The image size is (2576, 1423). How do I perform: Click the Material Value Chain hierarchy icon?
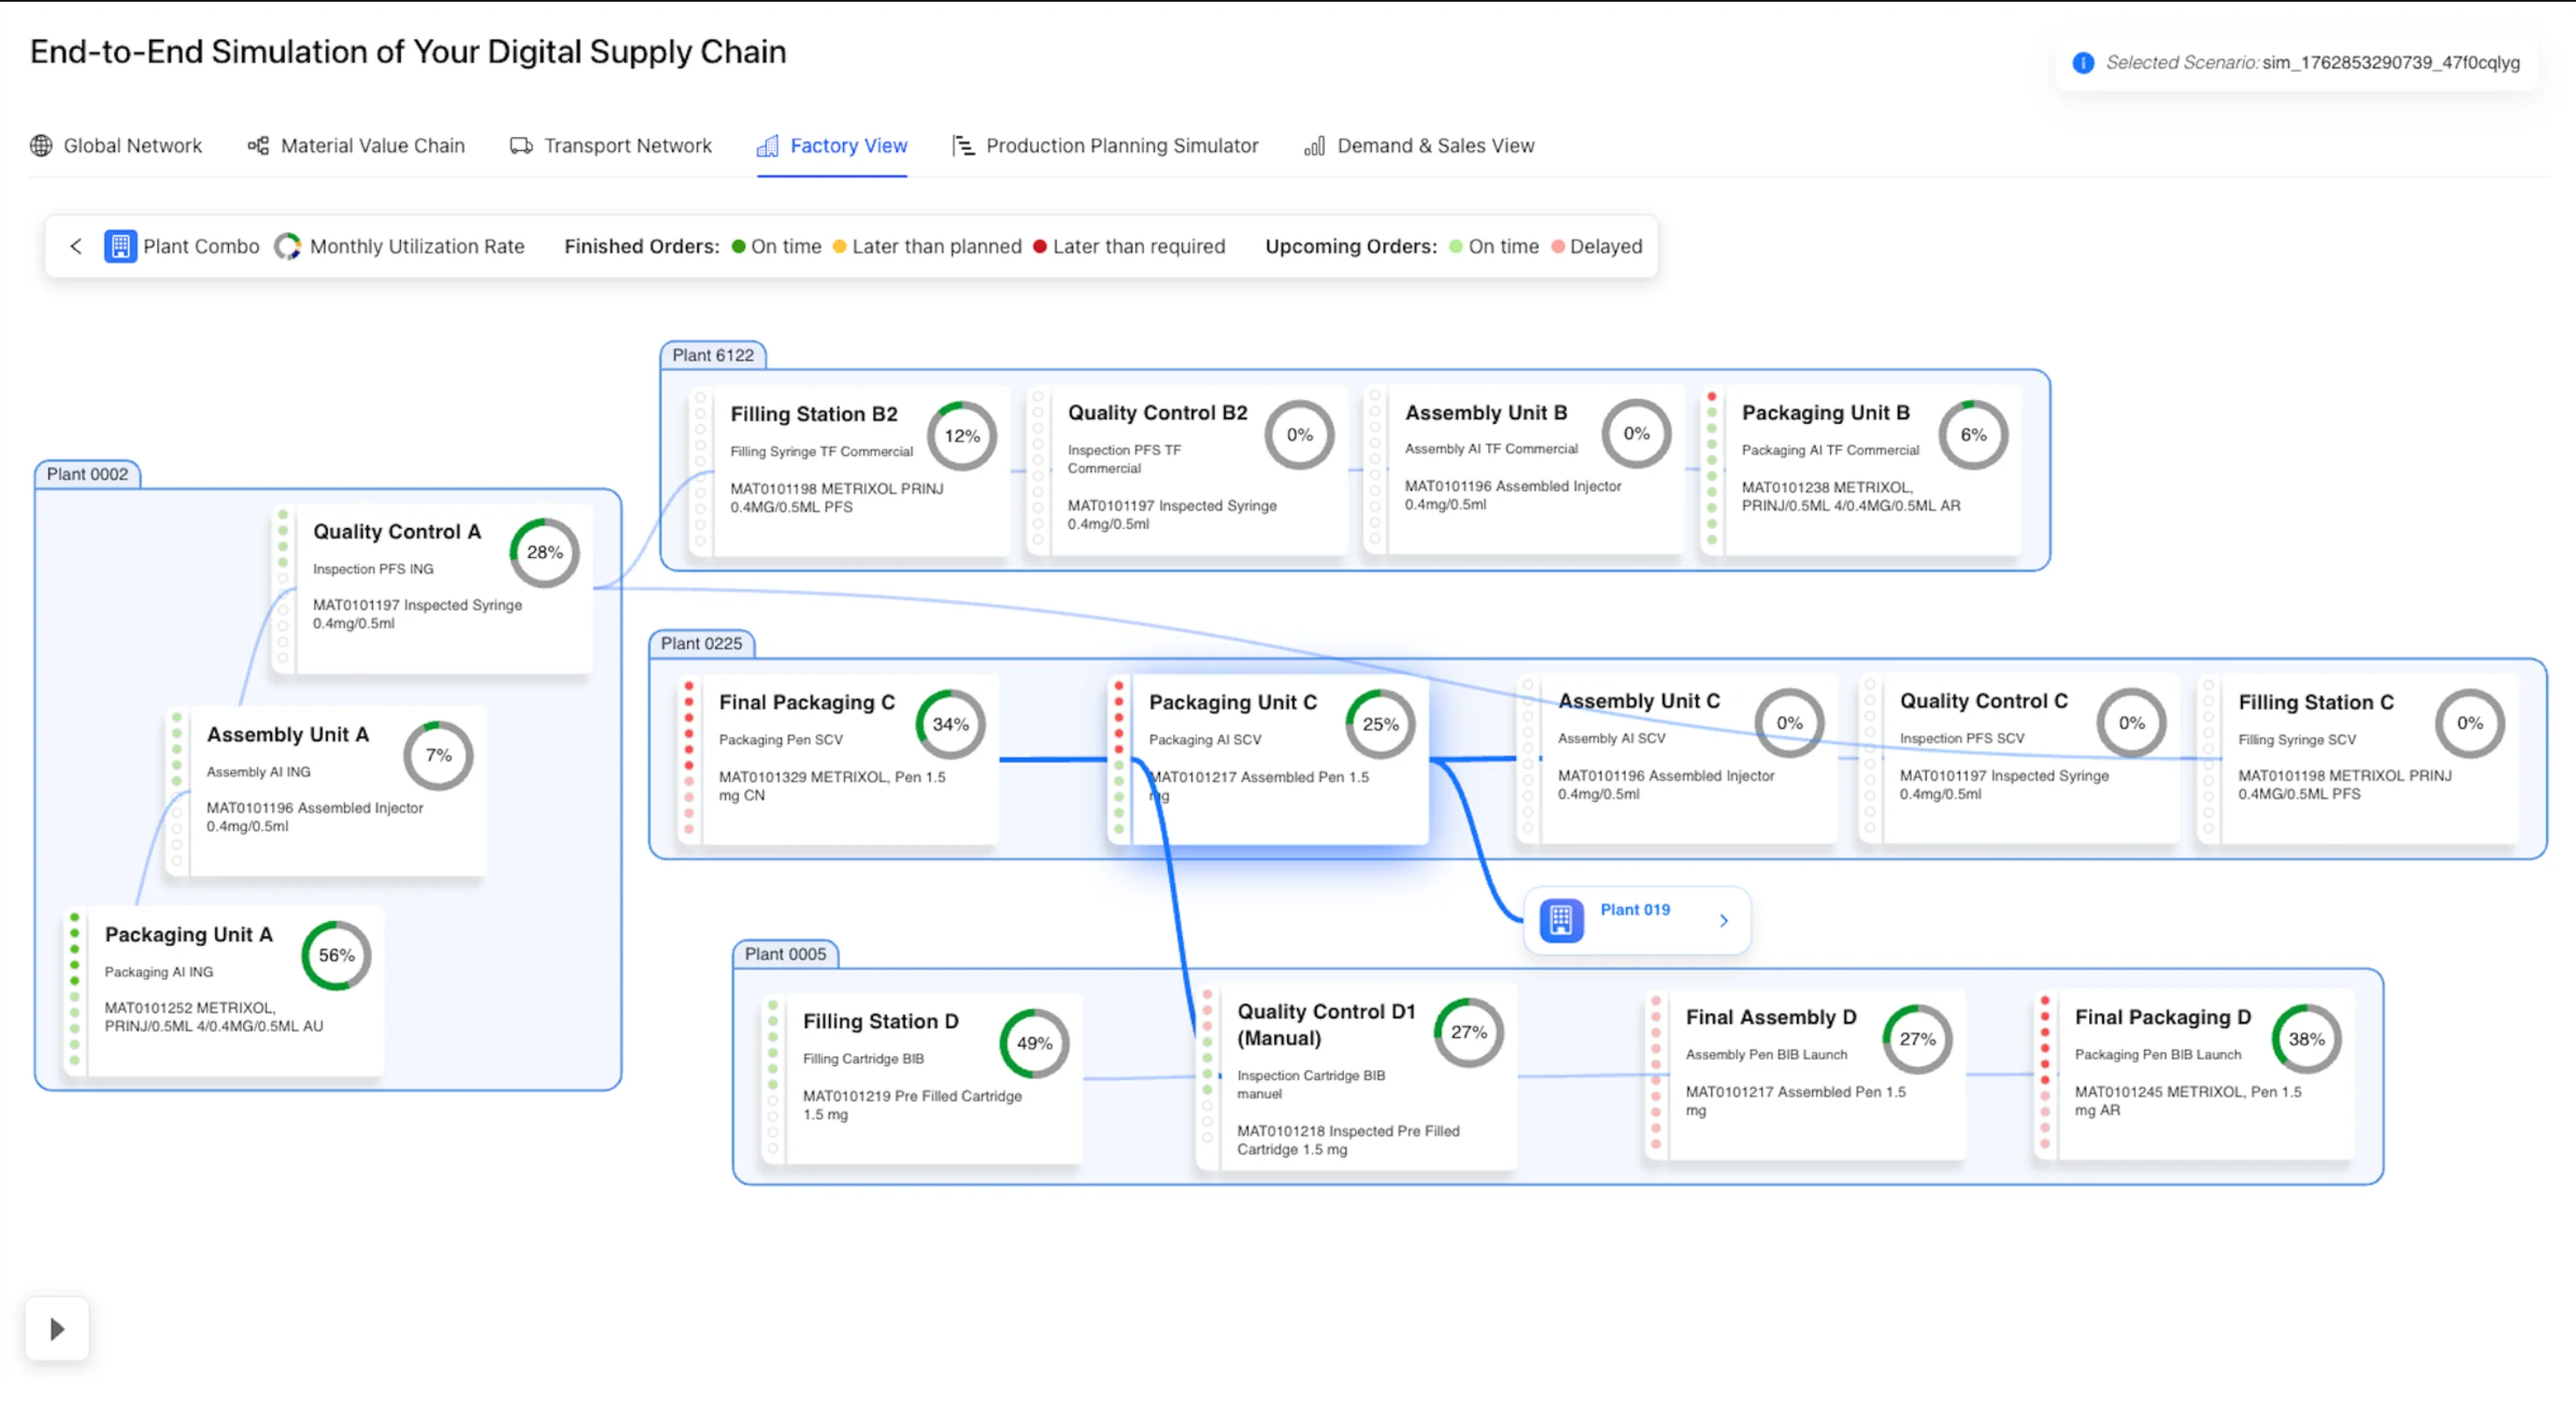[257, 145]
